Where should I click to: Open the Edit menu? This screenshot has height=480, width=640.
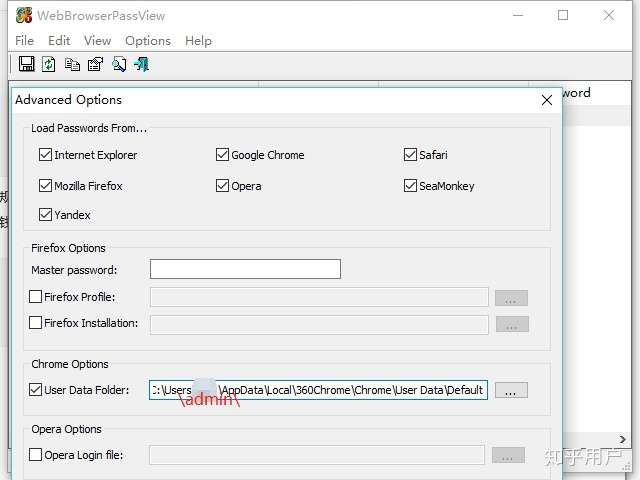click(59, 41)
